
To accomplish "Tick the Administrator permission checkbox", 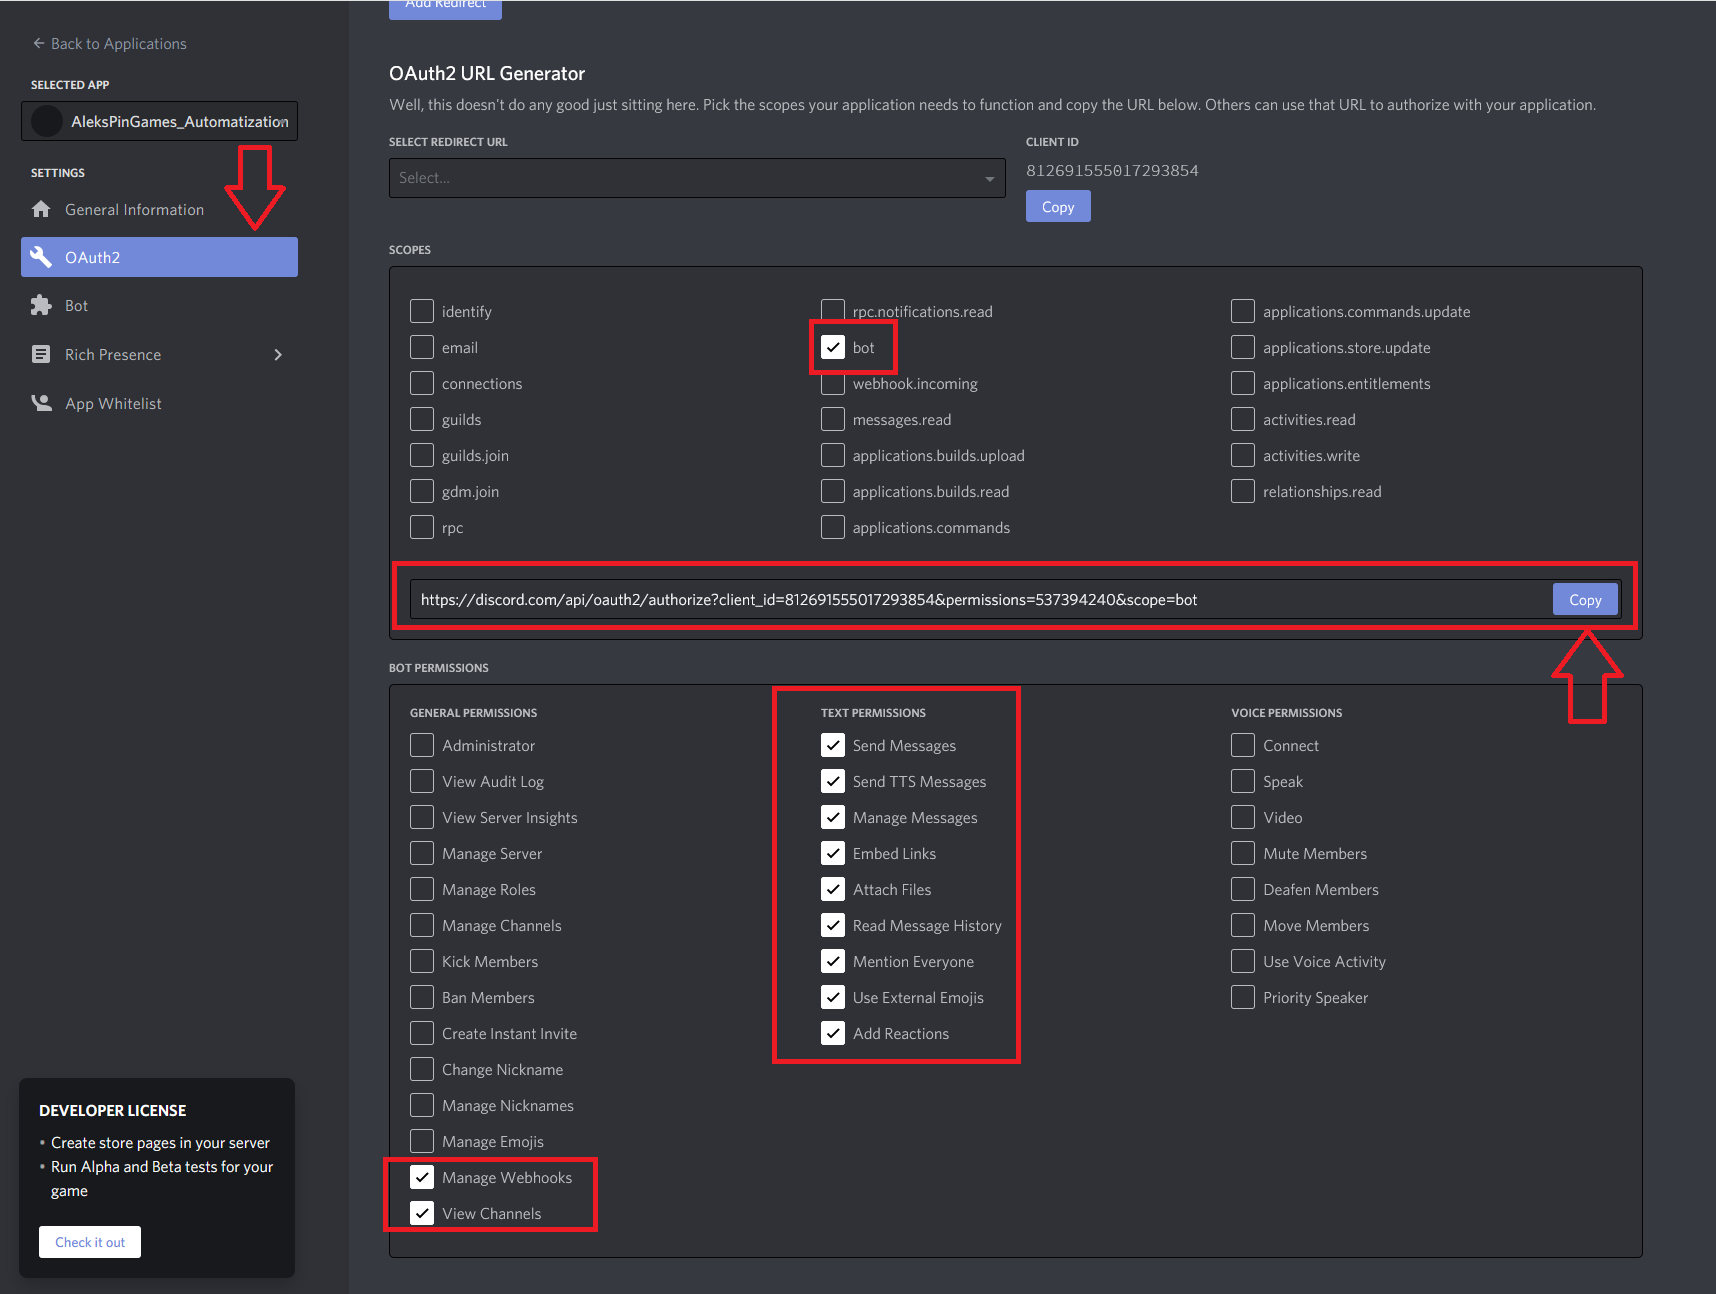I will pyautogui.click(x=422, y=745).
